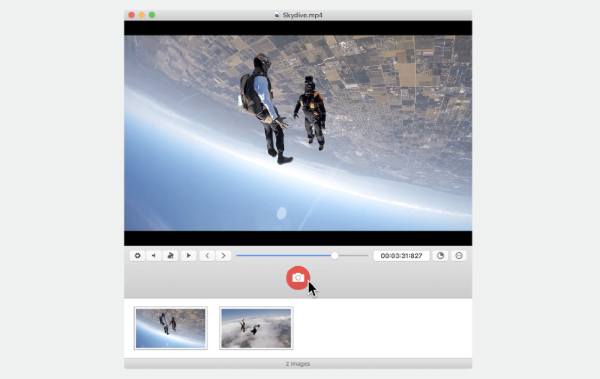Viewport: 600px width, 379px height.
Task: Select the first captured skydivers thumbnail
Action: click(x=171, y=328)
